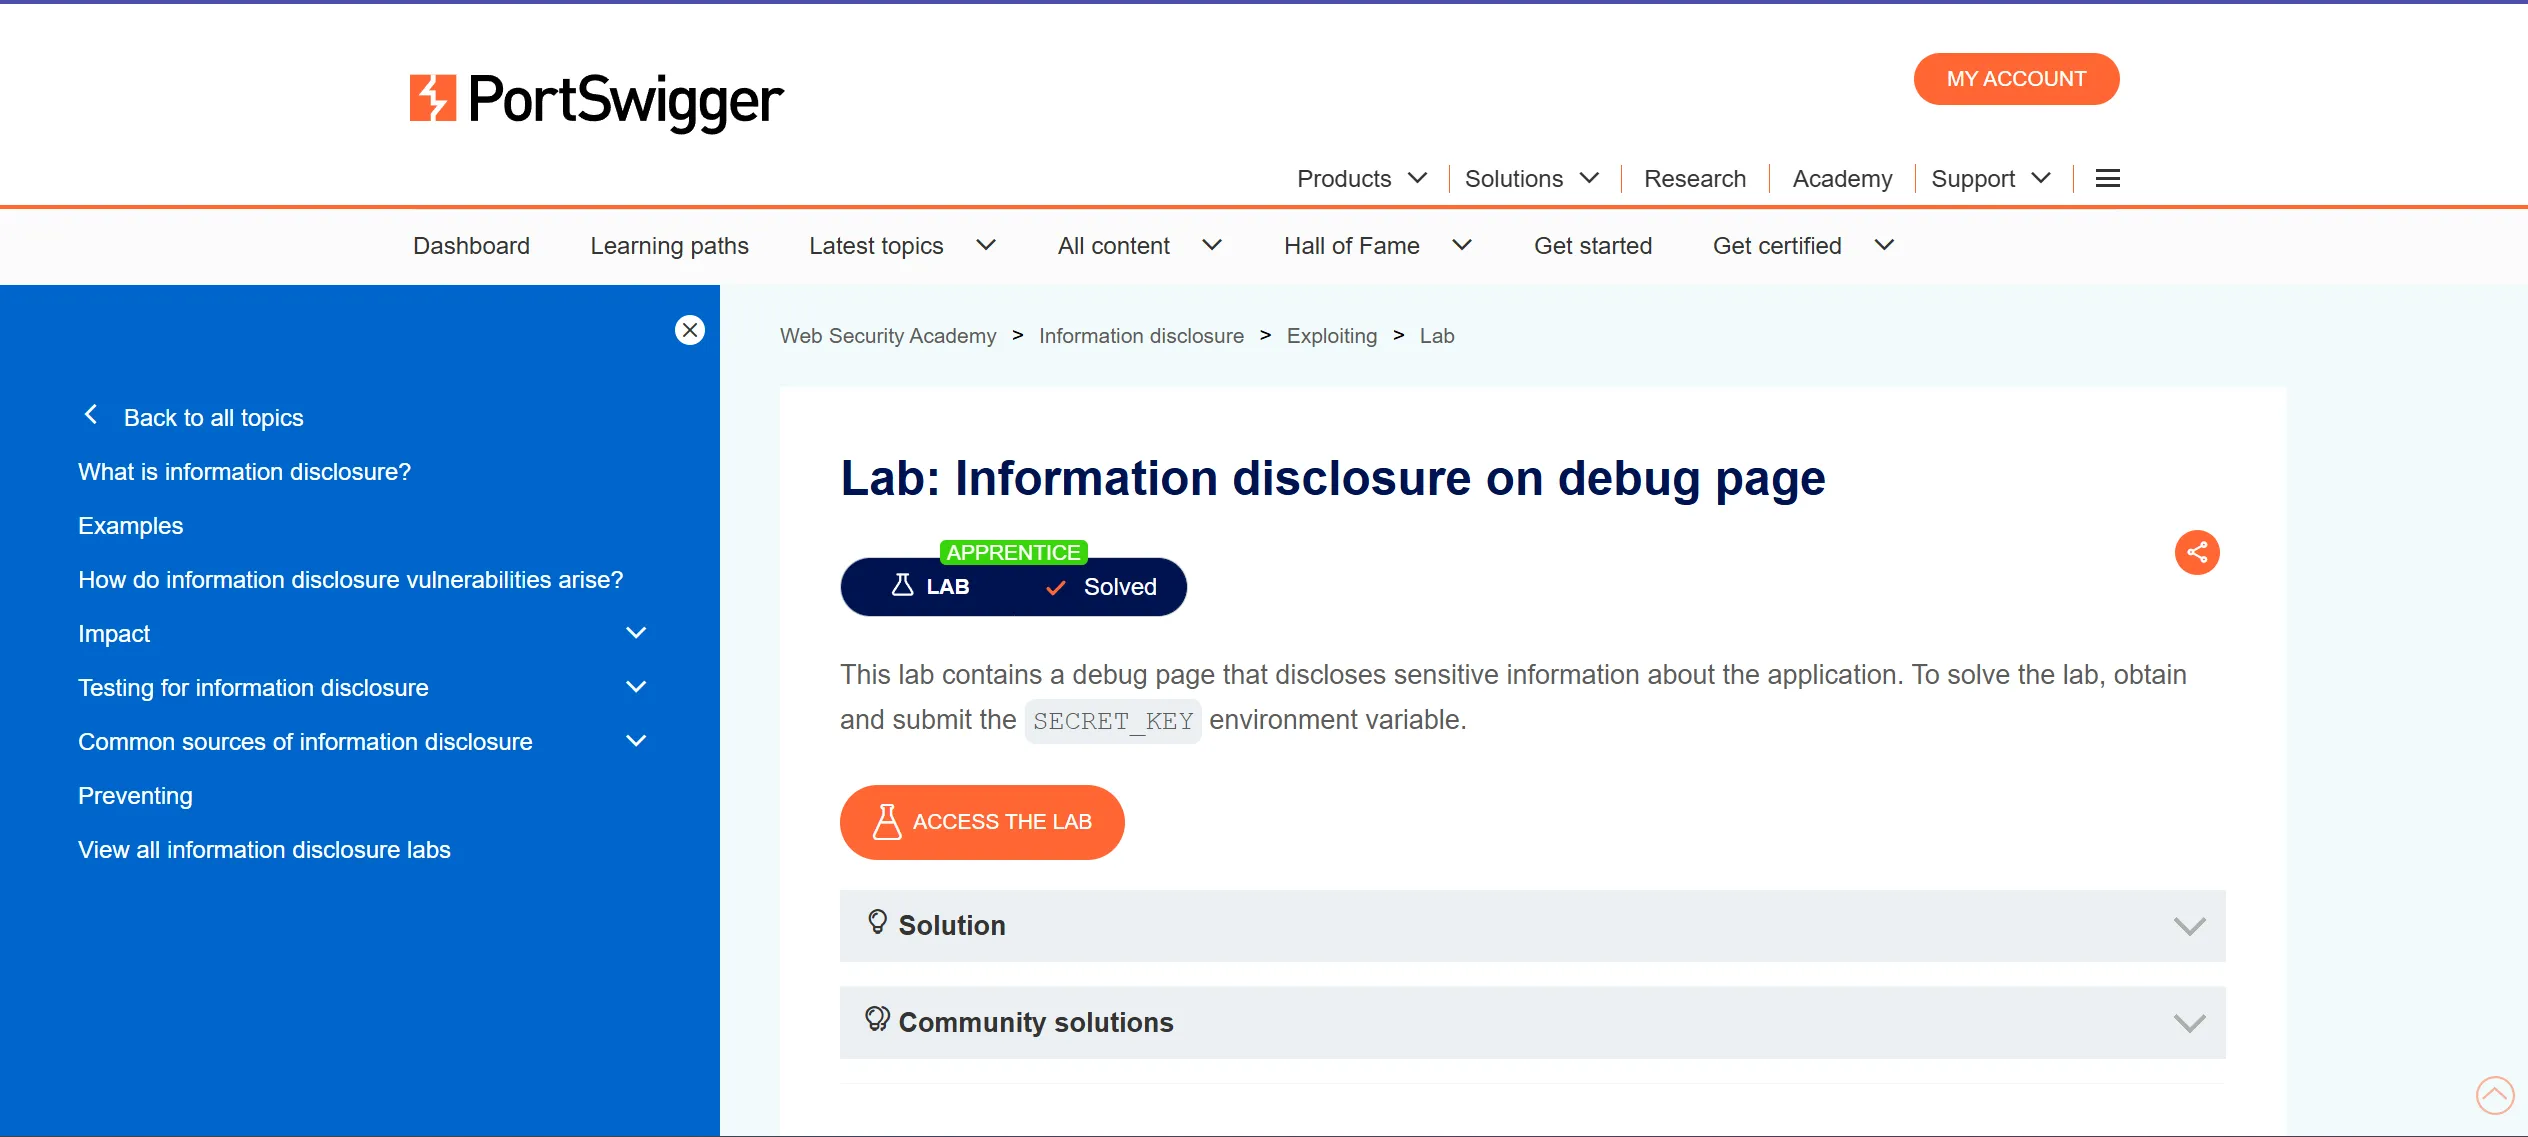Expand the Community solutions section
The width and height of the screenshot is (2528, 1137).
tap(2189, 1023)
